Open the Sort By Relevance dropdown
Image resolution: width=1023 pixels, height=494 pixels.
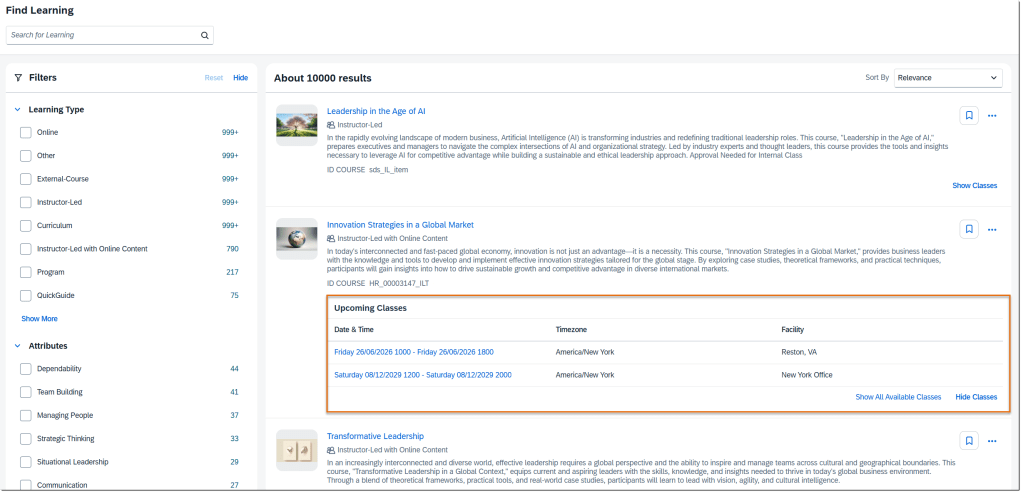(947, 77)
